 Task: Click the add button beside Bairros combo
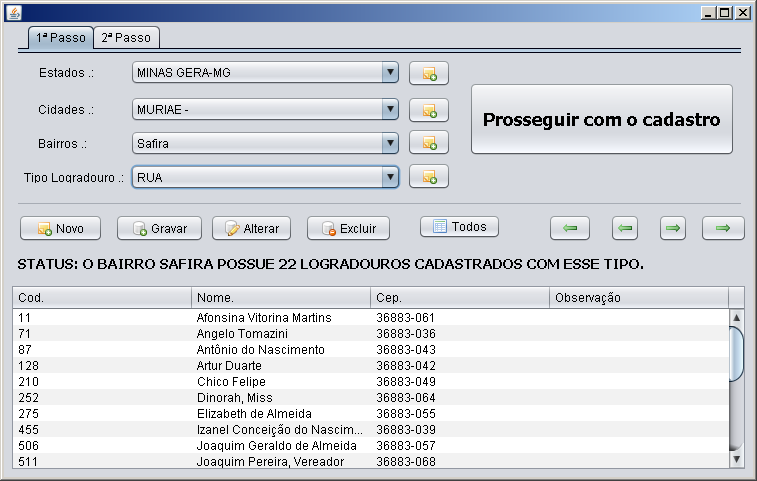point(429,142)
